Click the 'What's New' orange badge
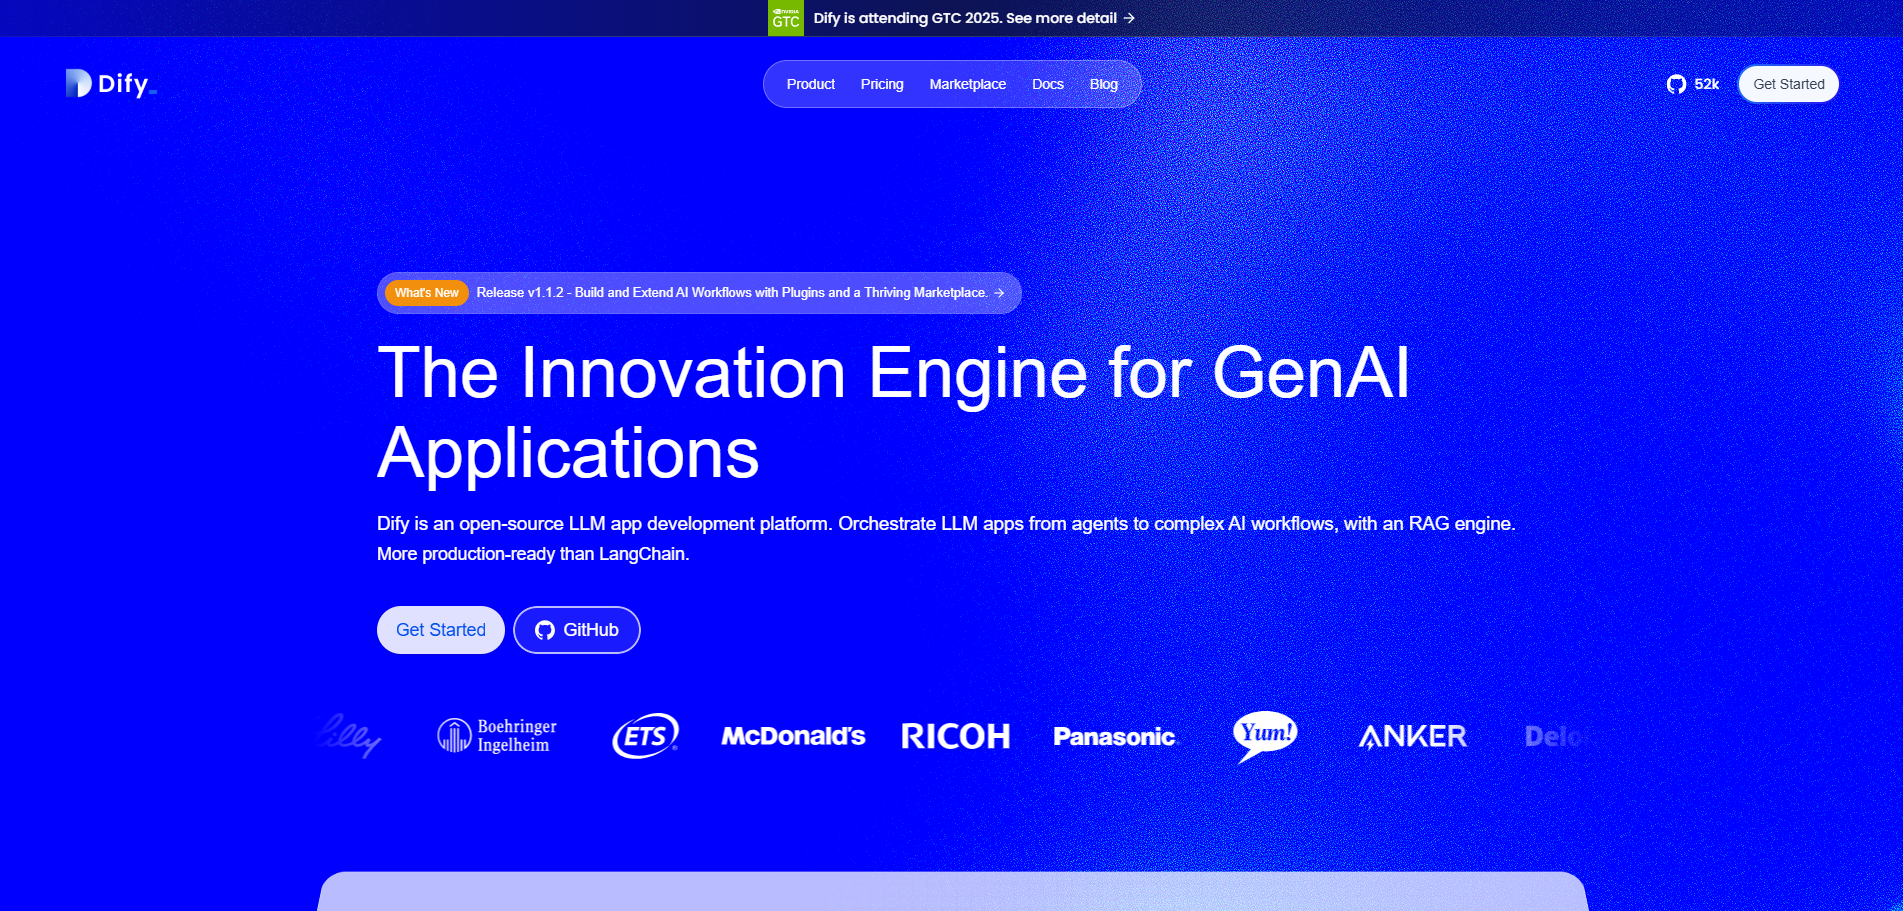Screen dimensions: 1903x911 (x=427, y=293)
